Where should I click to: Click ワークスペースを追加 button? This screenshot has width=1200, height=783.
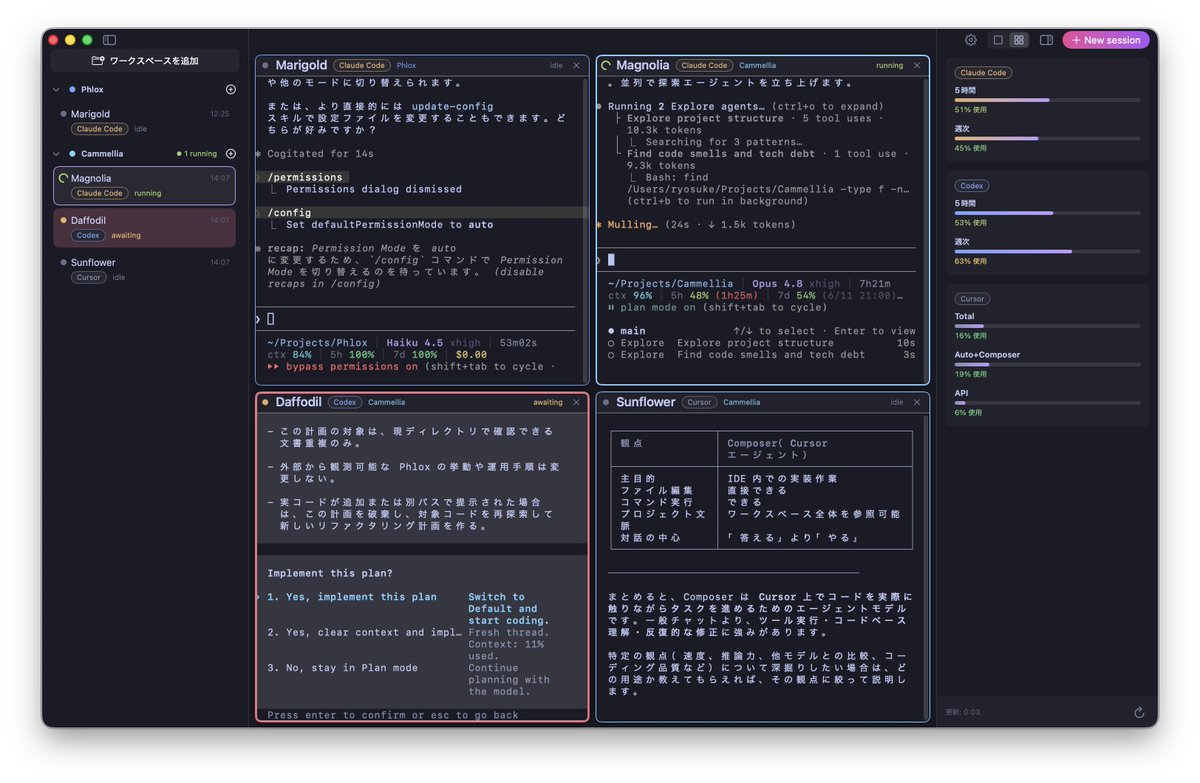[x=145, y=61]
